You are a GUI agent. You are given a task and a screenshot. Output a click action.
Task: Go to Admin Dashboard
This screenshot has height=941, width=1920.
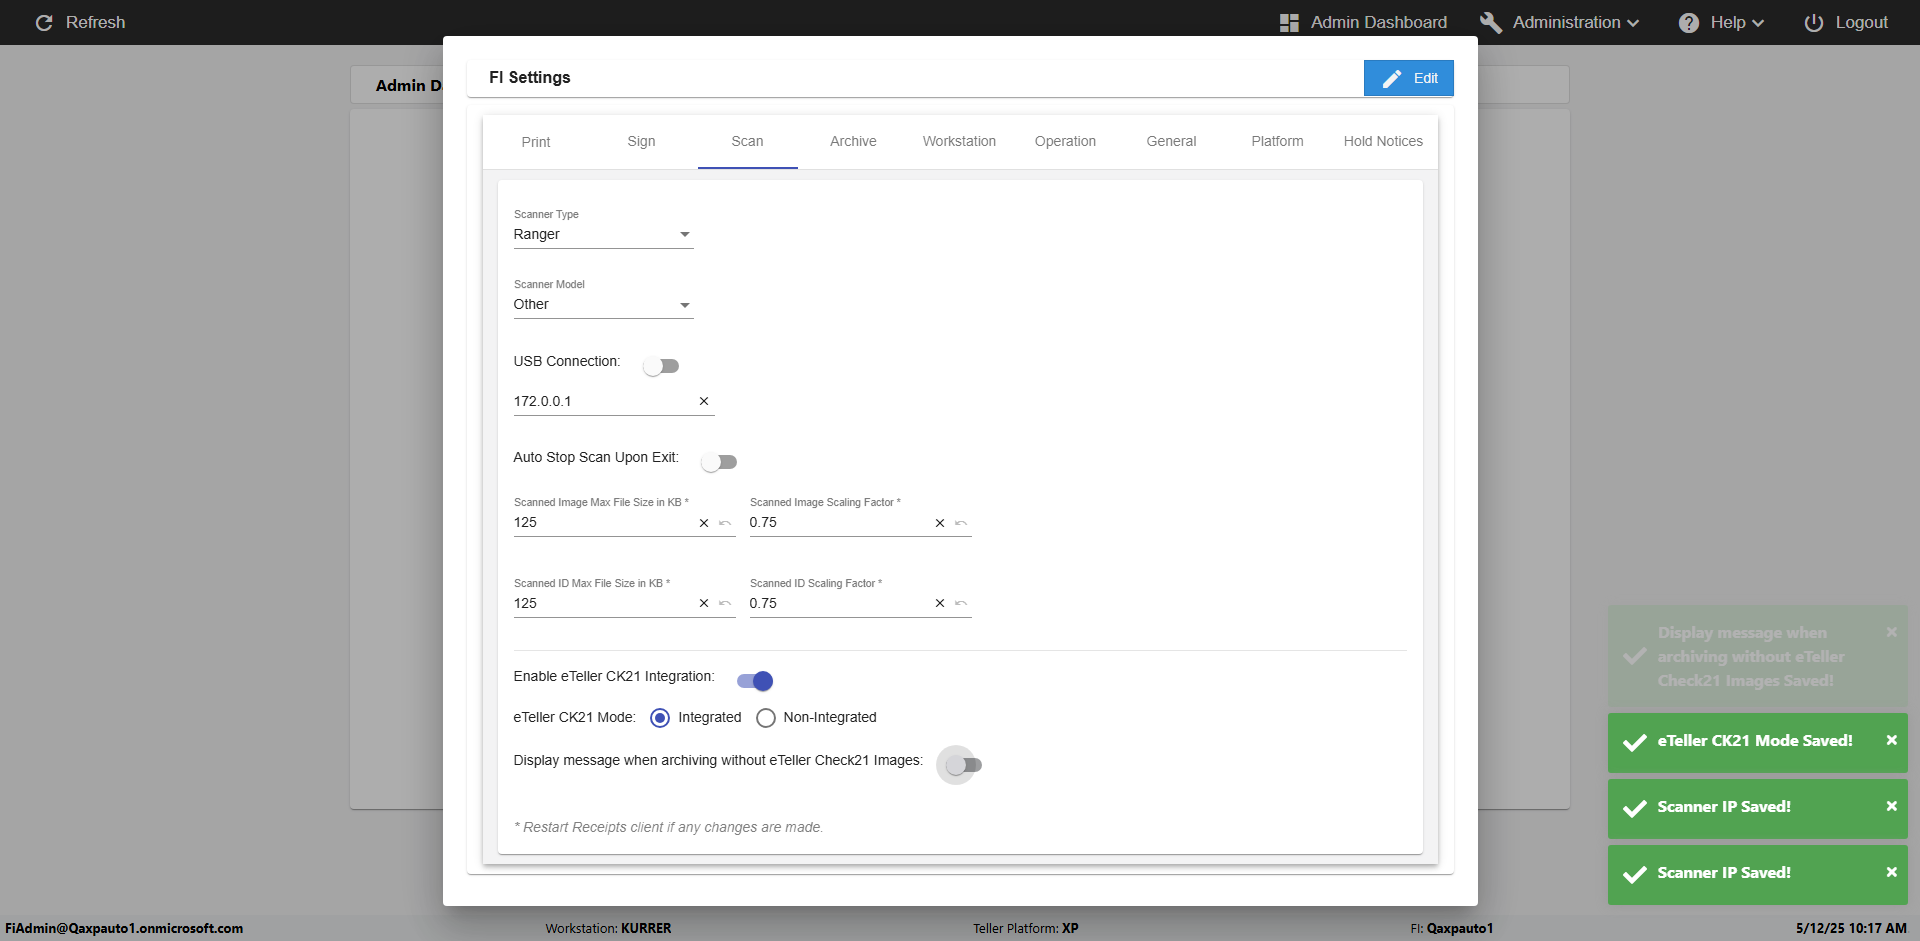[x=1363, y=22]
